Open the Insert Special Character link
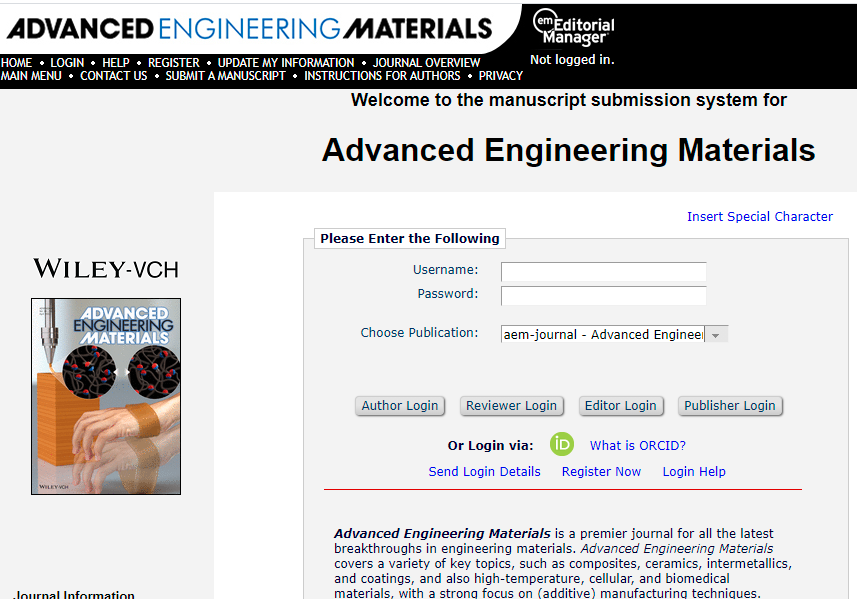The height and width of the screenshot is (599, 857). [759, 216]
